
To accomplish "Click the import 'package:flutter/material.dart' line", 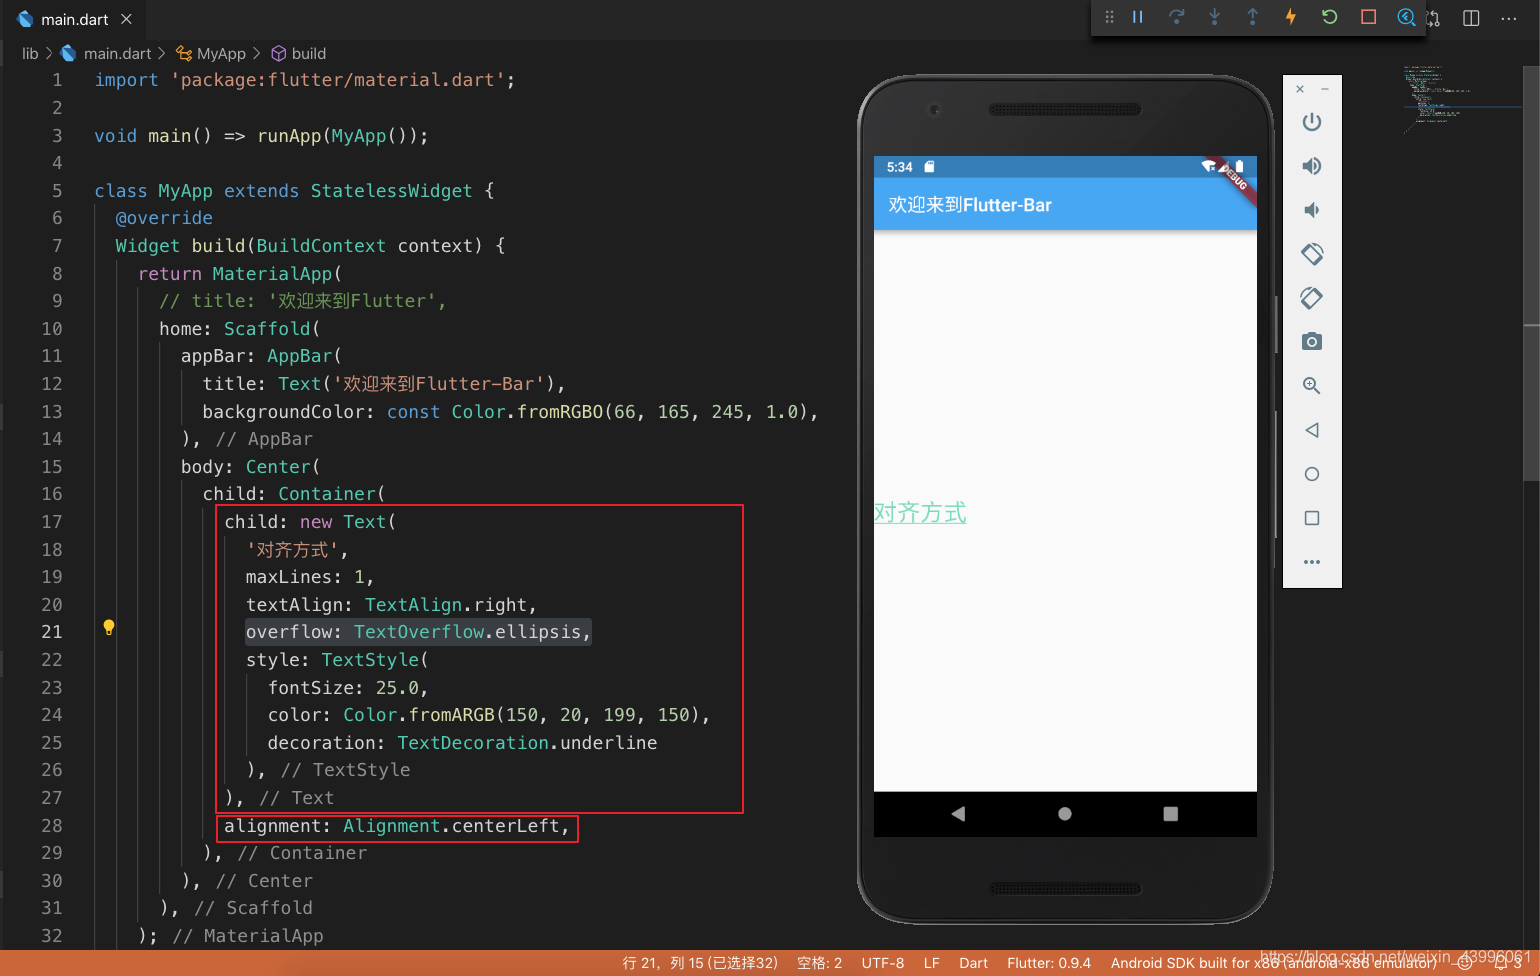I will pos(305,80).
